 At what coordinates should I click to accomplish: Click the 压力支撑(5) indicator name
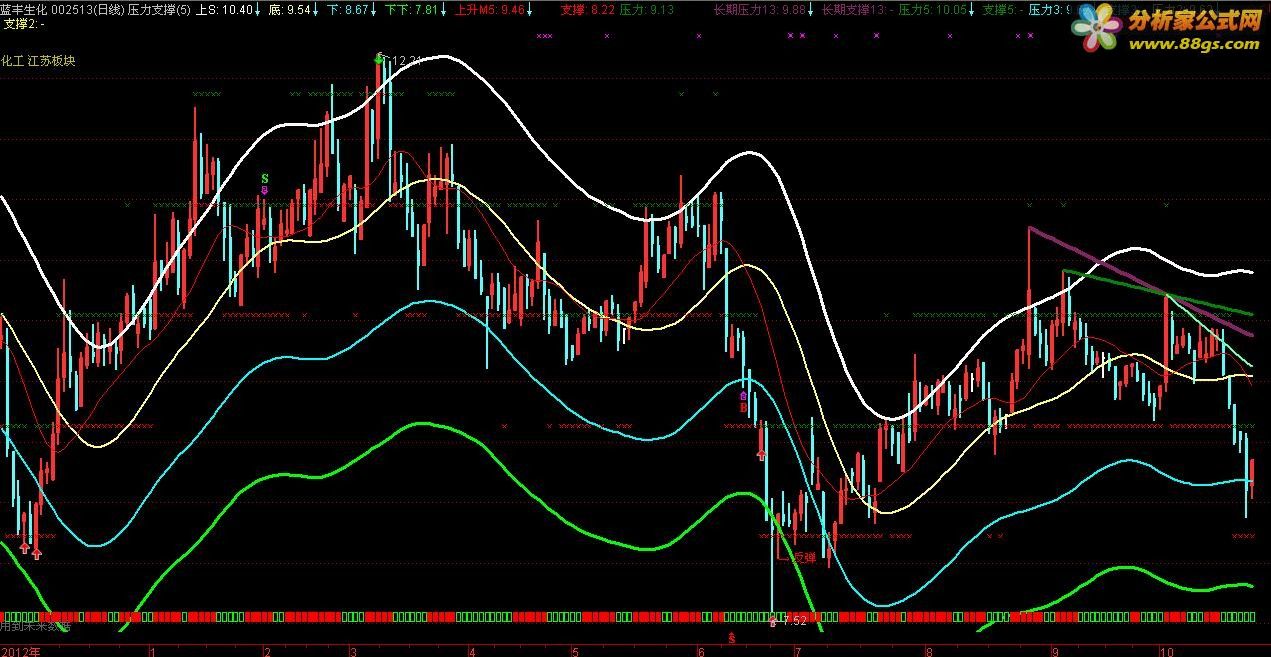point(159,9)
